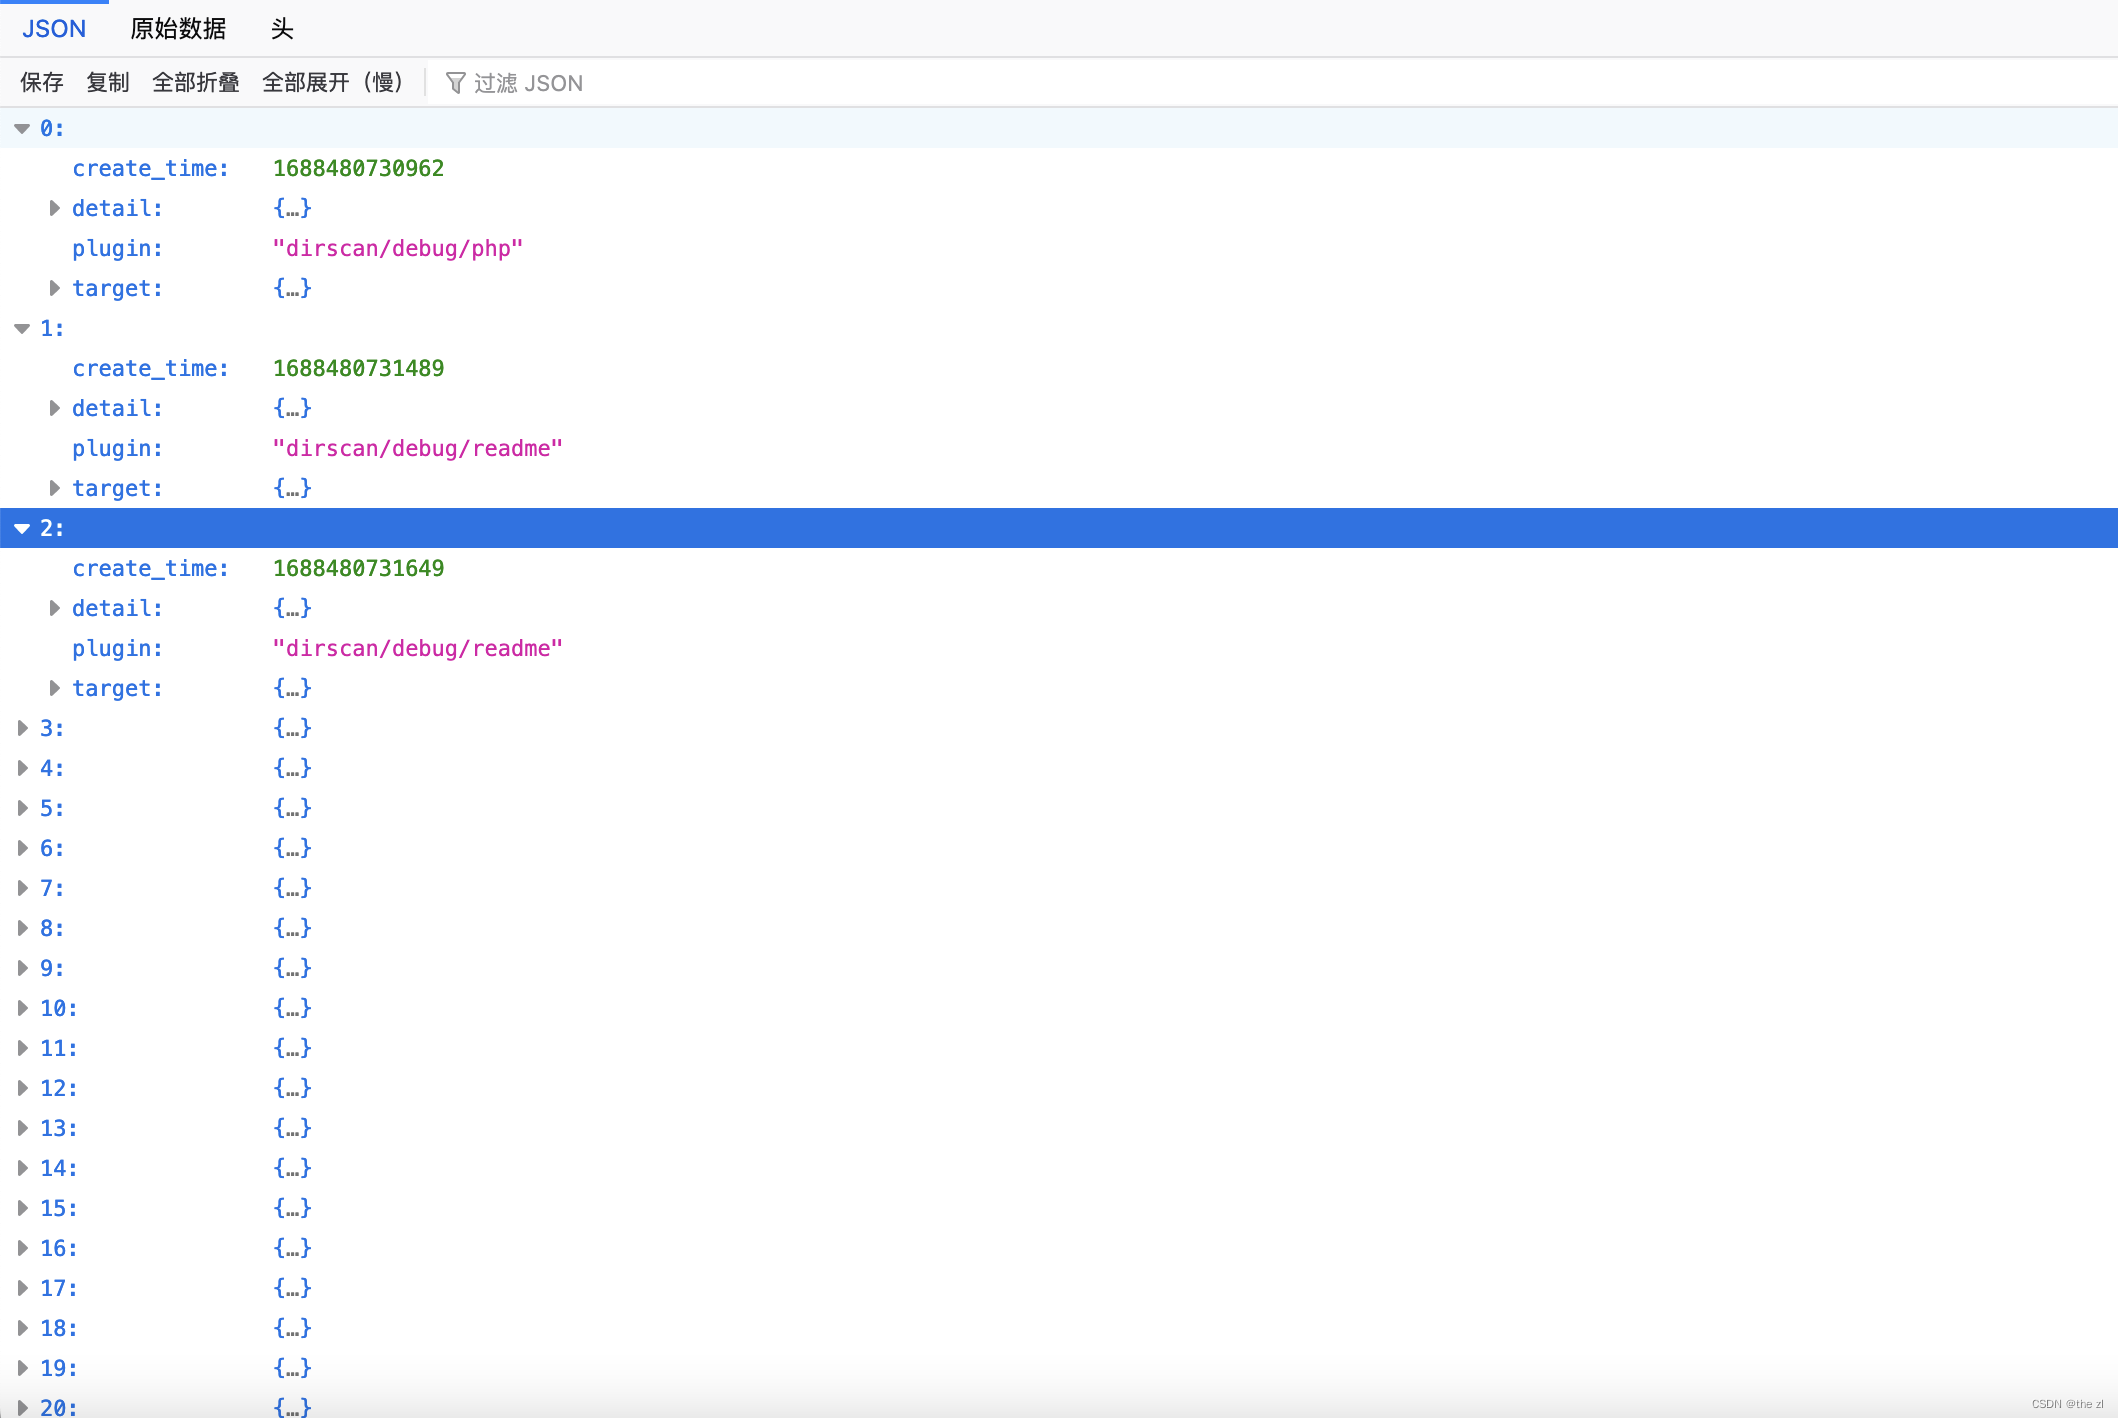
Task: Select the JSON tab
Action: pos(54,29)
